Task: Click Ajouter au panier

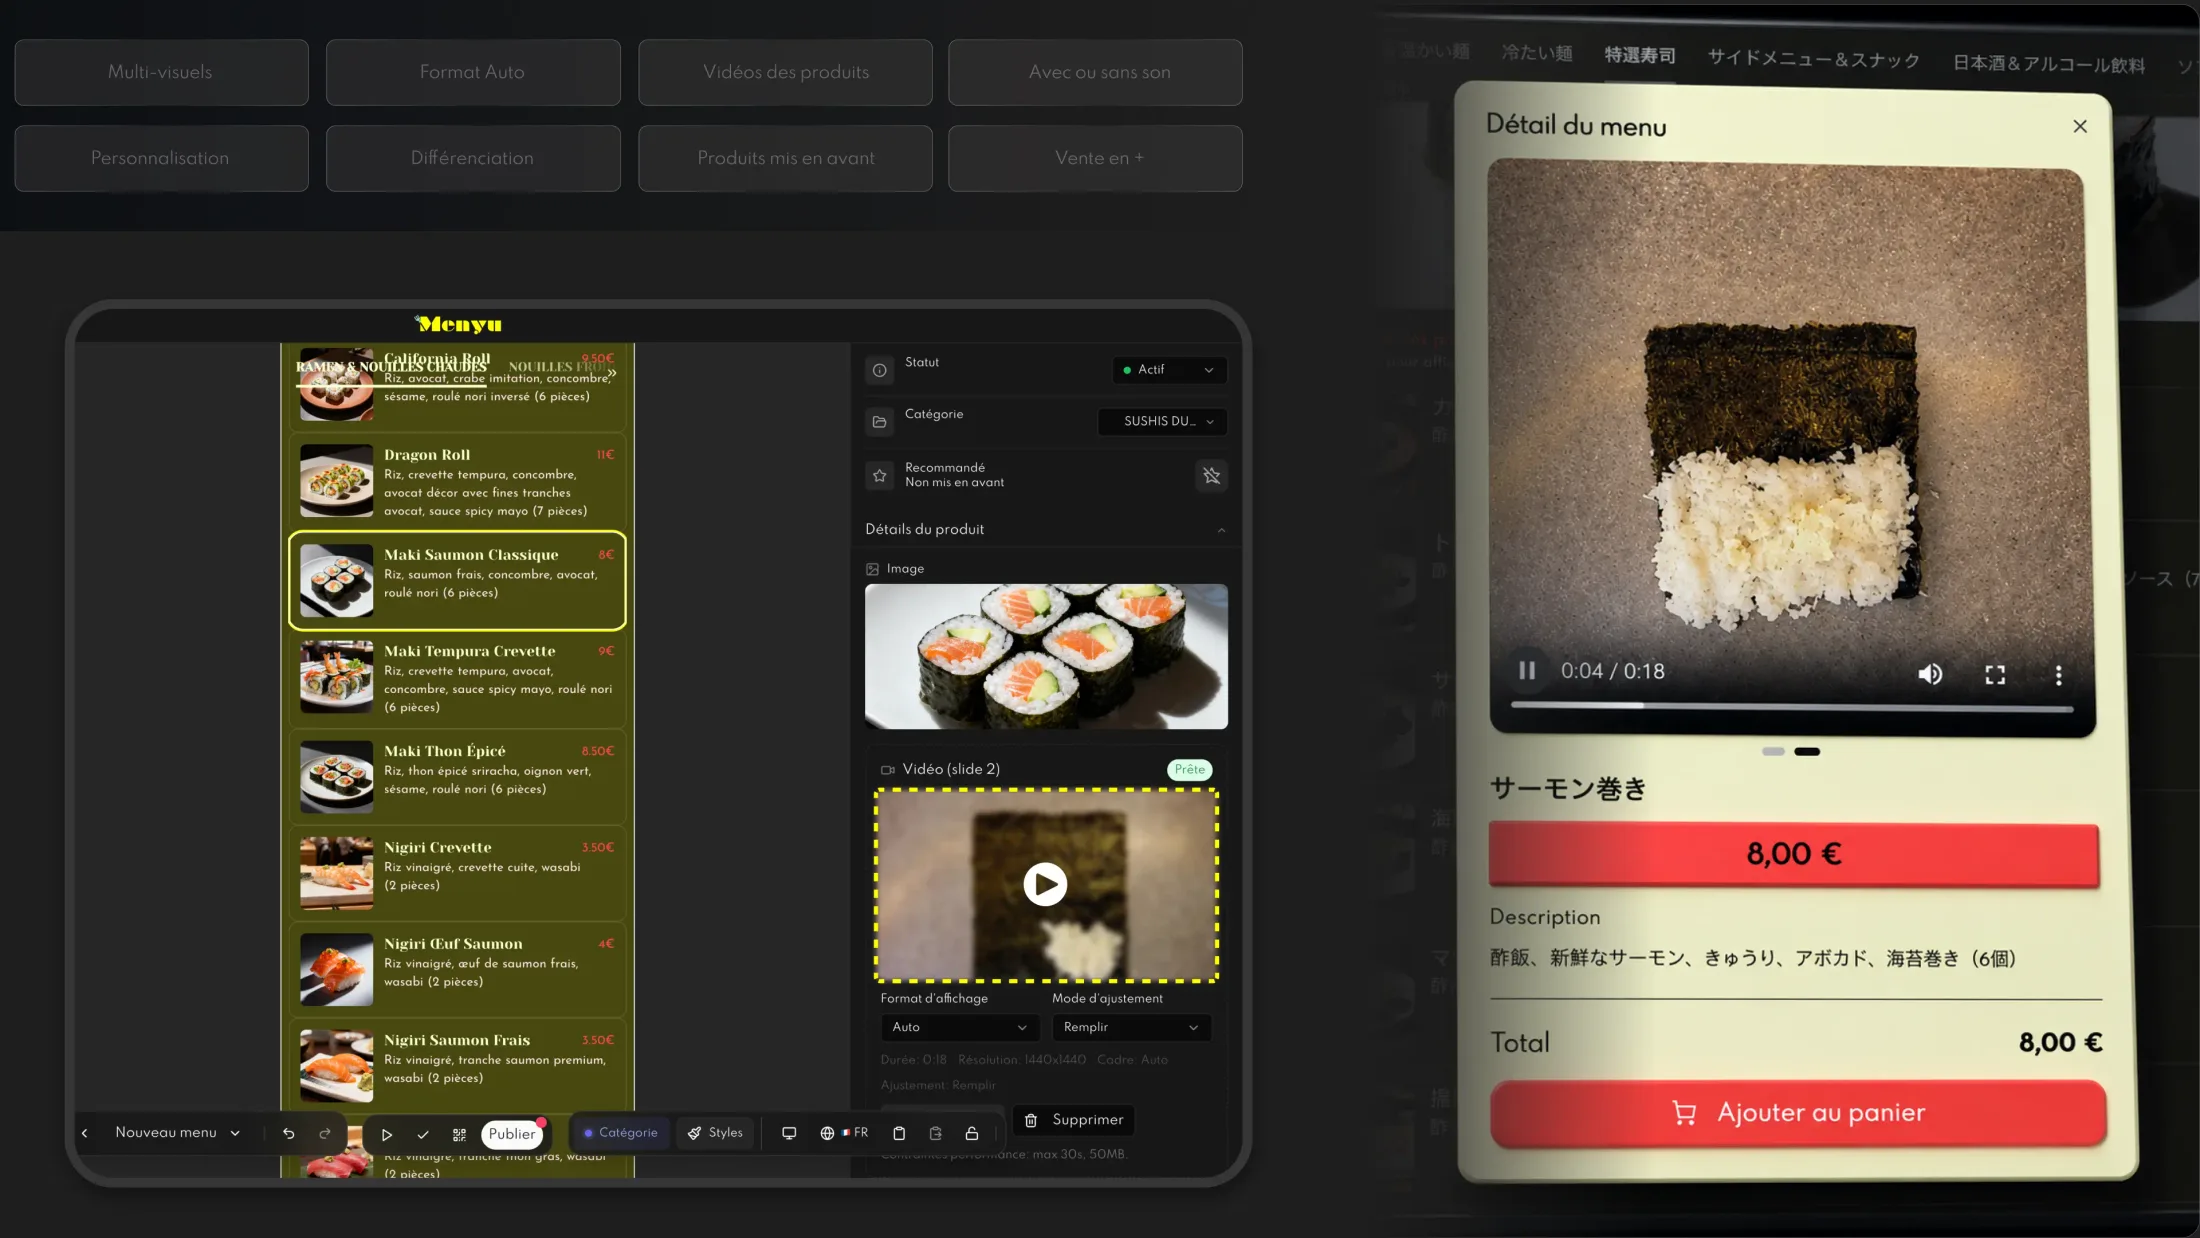Action: coord(1798,1113)
